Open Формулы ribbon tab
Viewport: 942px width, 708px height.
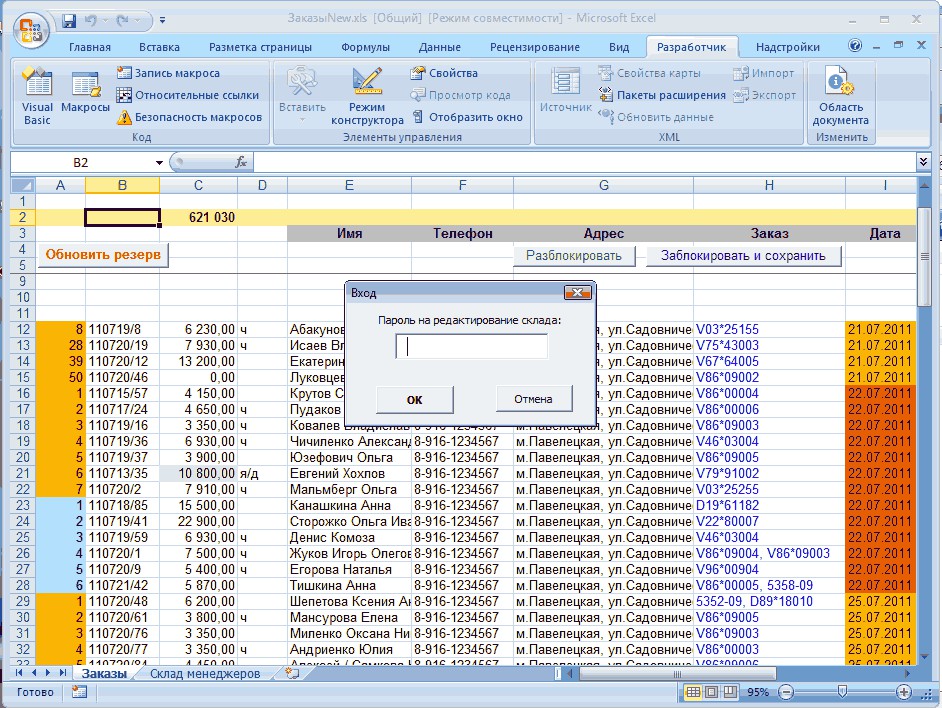click(365, 47)
